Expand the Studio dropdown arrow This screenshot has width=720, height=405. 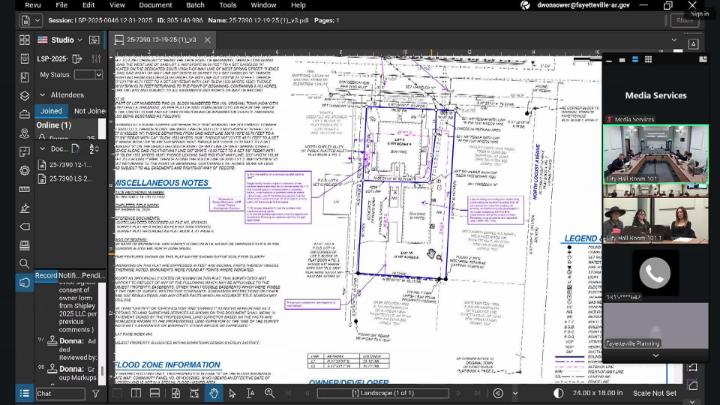[82, 40]
